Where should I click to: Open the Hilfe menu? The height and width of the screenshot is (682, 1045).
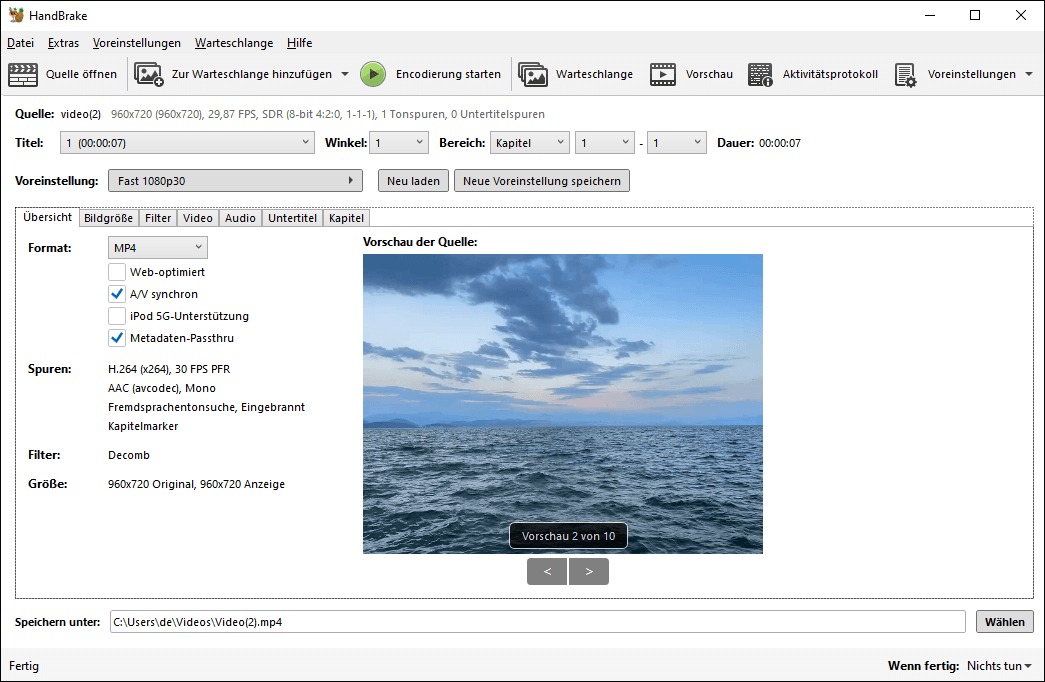(299, 43)
